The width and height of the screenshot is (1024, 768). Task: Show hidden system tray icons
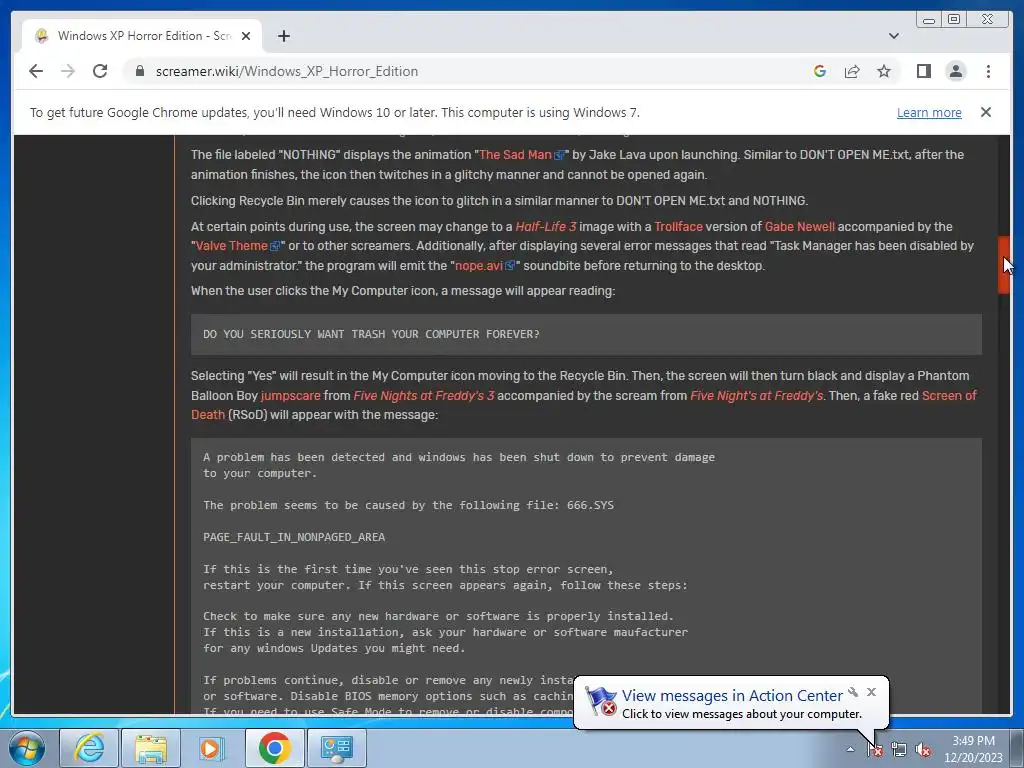pyautogui.click(x=850, y=750)
